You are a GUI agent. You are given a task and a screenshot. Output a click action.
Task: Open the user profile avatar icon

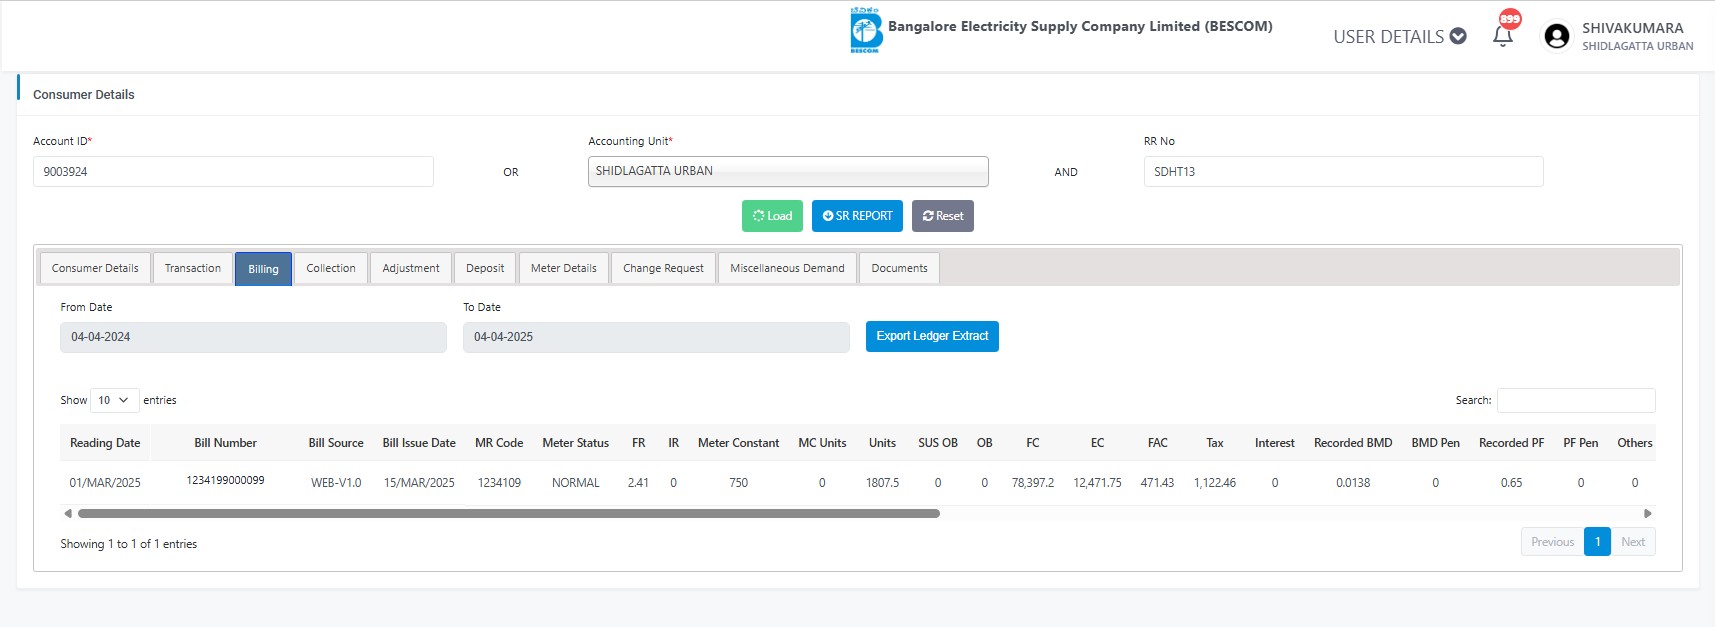pos(1557,36)
